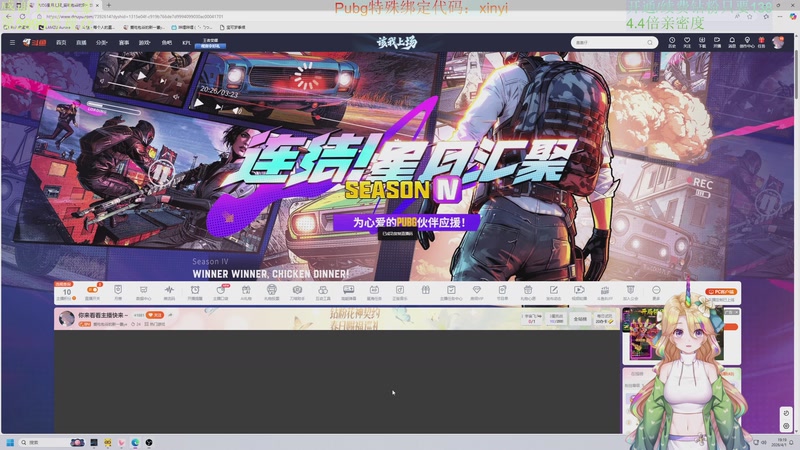Open the 高能弹幕 danmaku icon
The width and height of the screenshot is (800, 450).
[x=348, y=292]
